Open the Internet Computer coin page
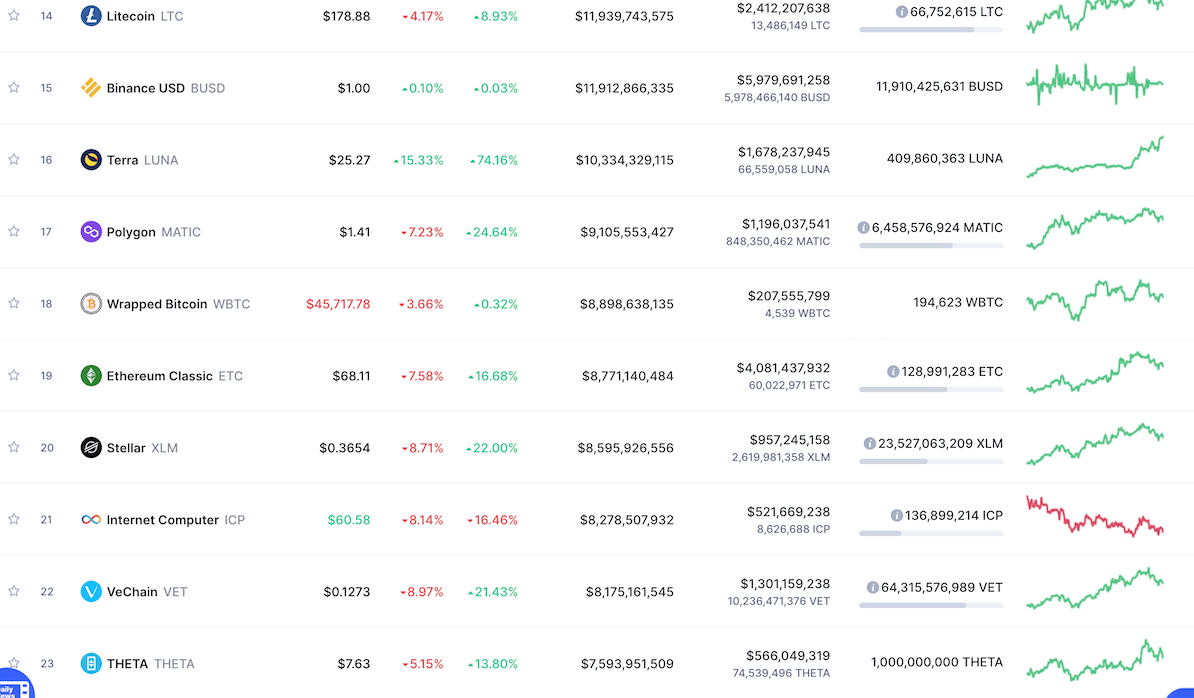1194x698 pixels. [162, 520]
